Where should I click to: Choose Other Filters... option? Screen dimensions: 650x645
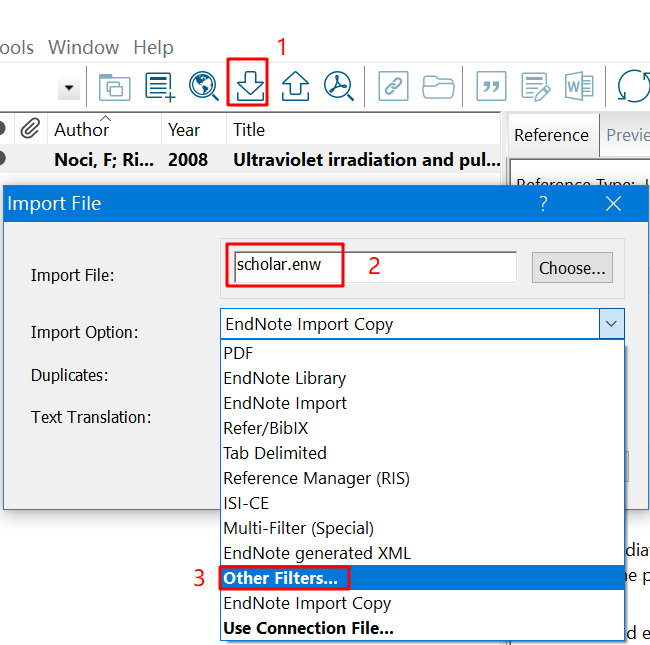coord(422,578)
